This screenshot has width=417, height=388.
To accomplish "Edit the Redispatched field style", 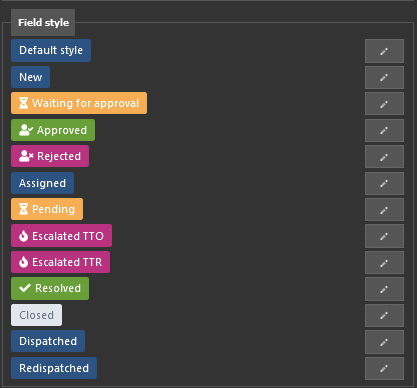I will [x=384, y=368].
